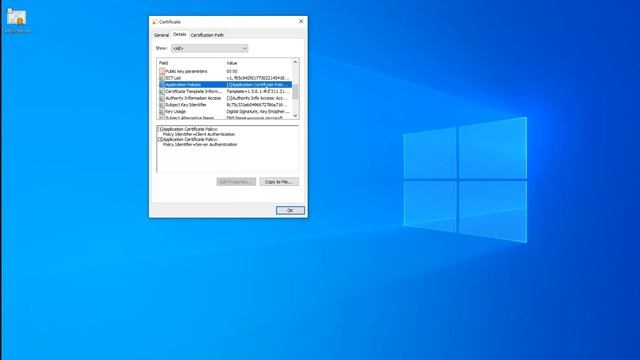Click the icon beside Subject Key Identifier

coord(162,105)
